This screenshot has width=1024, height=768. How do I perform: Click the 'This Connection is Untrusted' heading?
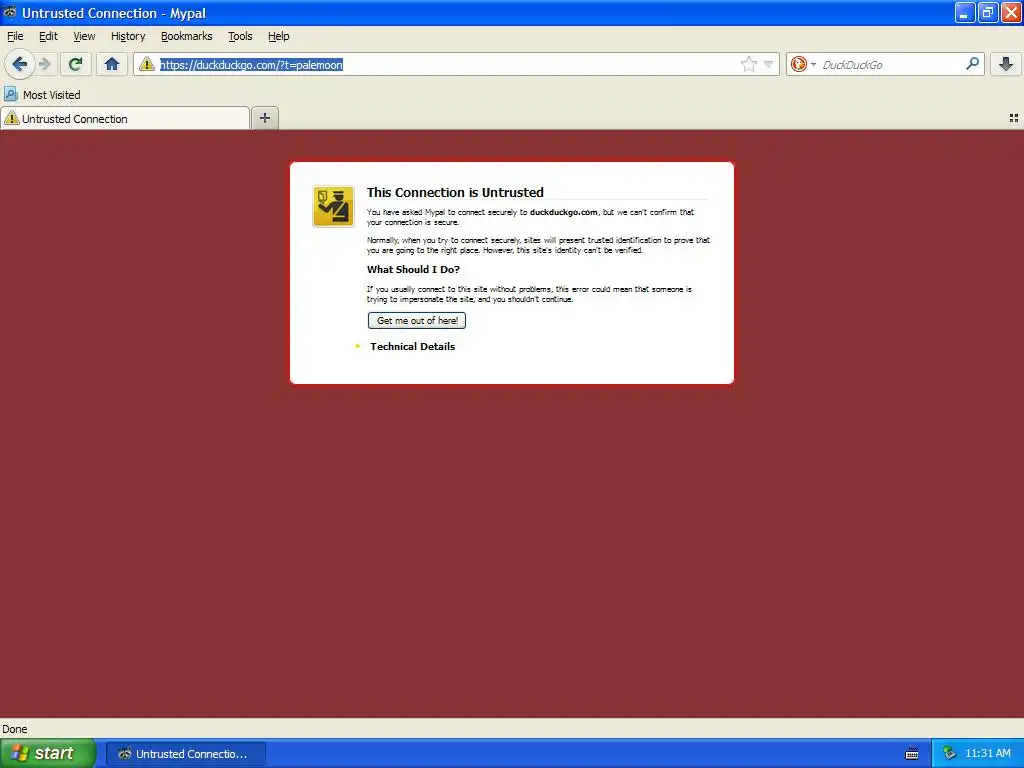coord(455,192)
